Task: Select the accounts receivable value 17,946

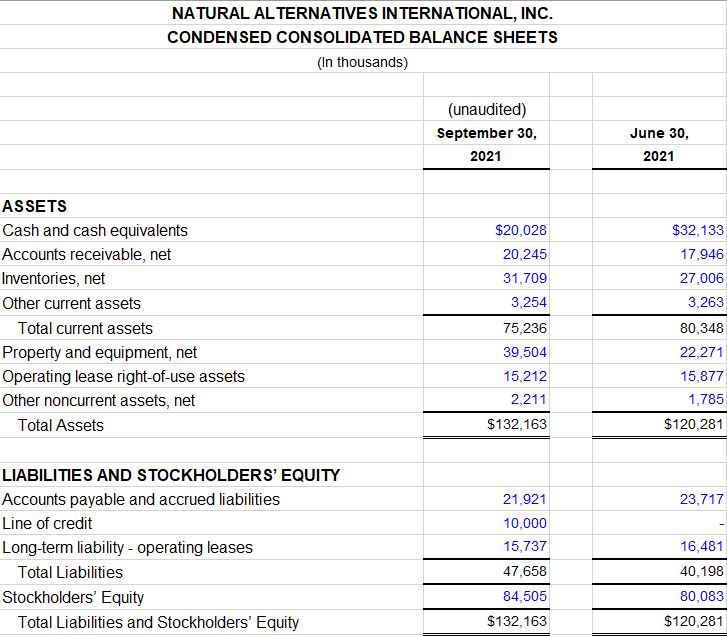Action: pyautogui.click(x=702, y=254)
